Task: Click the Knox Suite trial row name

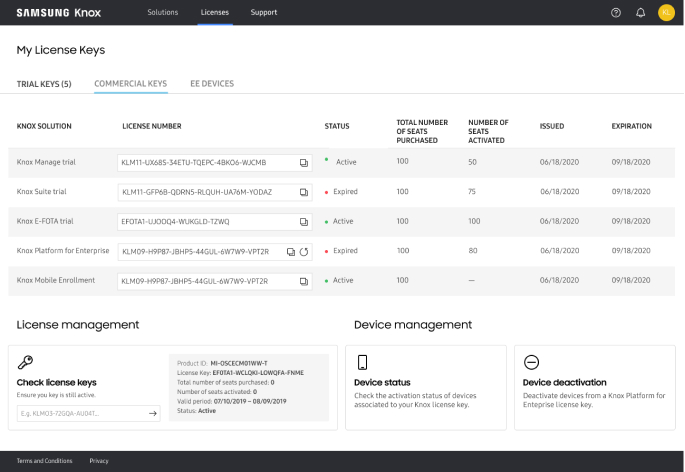Action: (x=42, y=191)
